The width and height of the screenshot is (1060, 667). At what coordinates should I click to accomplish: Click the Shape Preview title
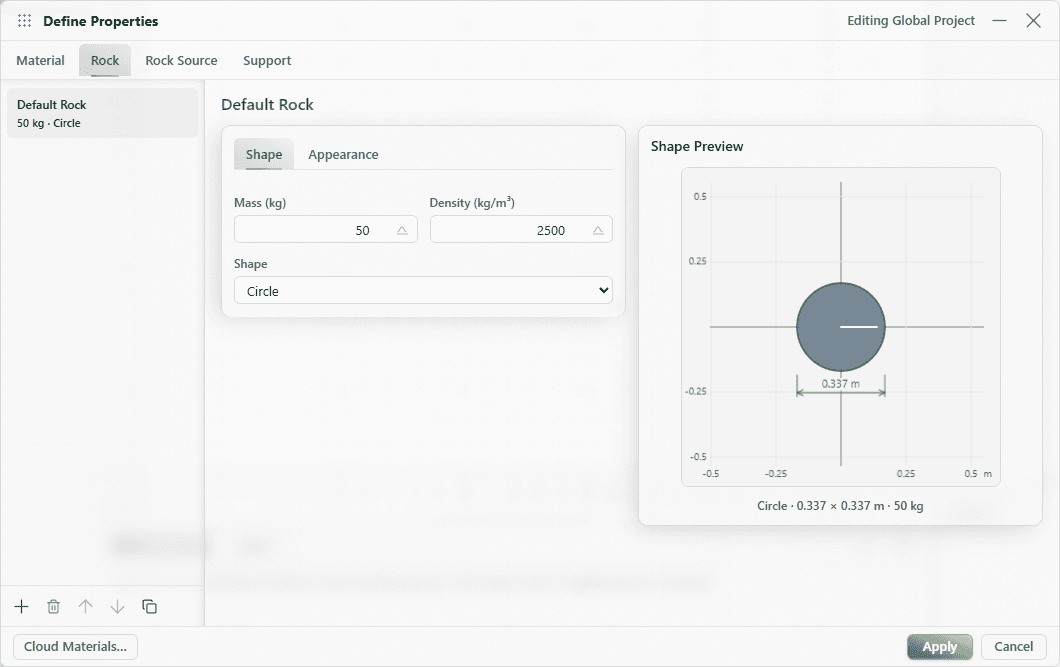[x=697, y=147]
